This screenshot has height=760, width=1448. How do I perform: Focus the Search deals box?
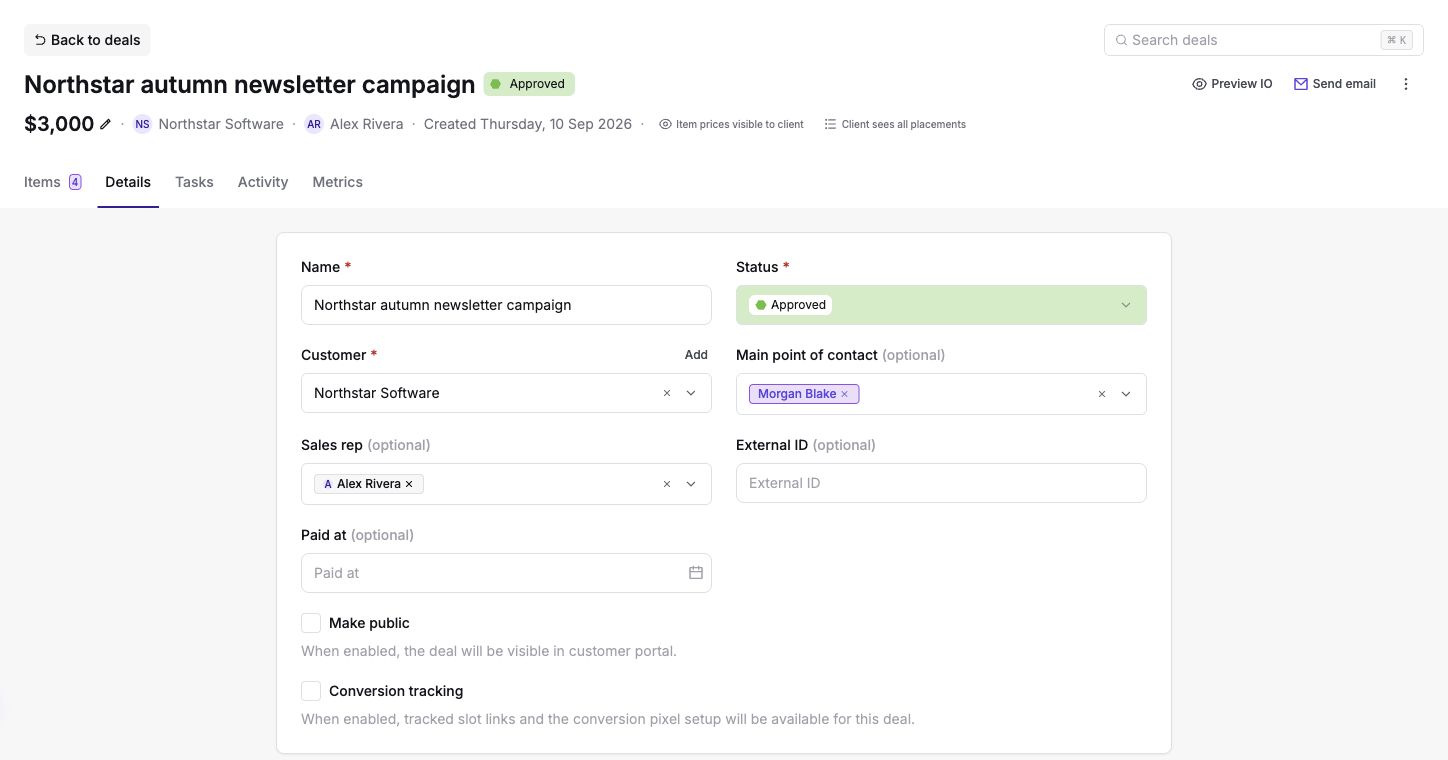pos(1264,40)
